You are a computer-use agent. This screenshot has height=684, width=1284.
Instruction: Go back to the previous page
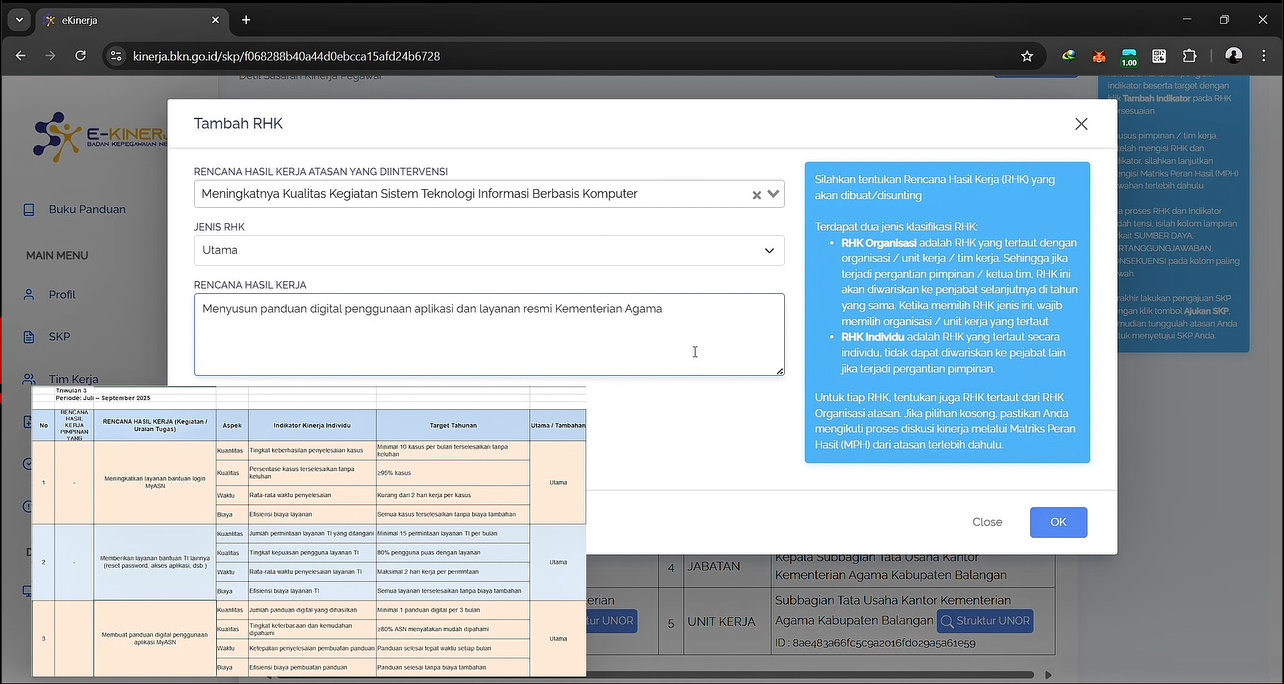point(21,56)
